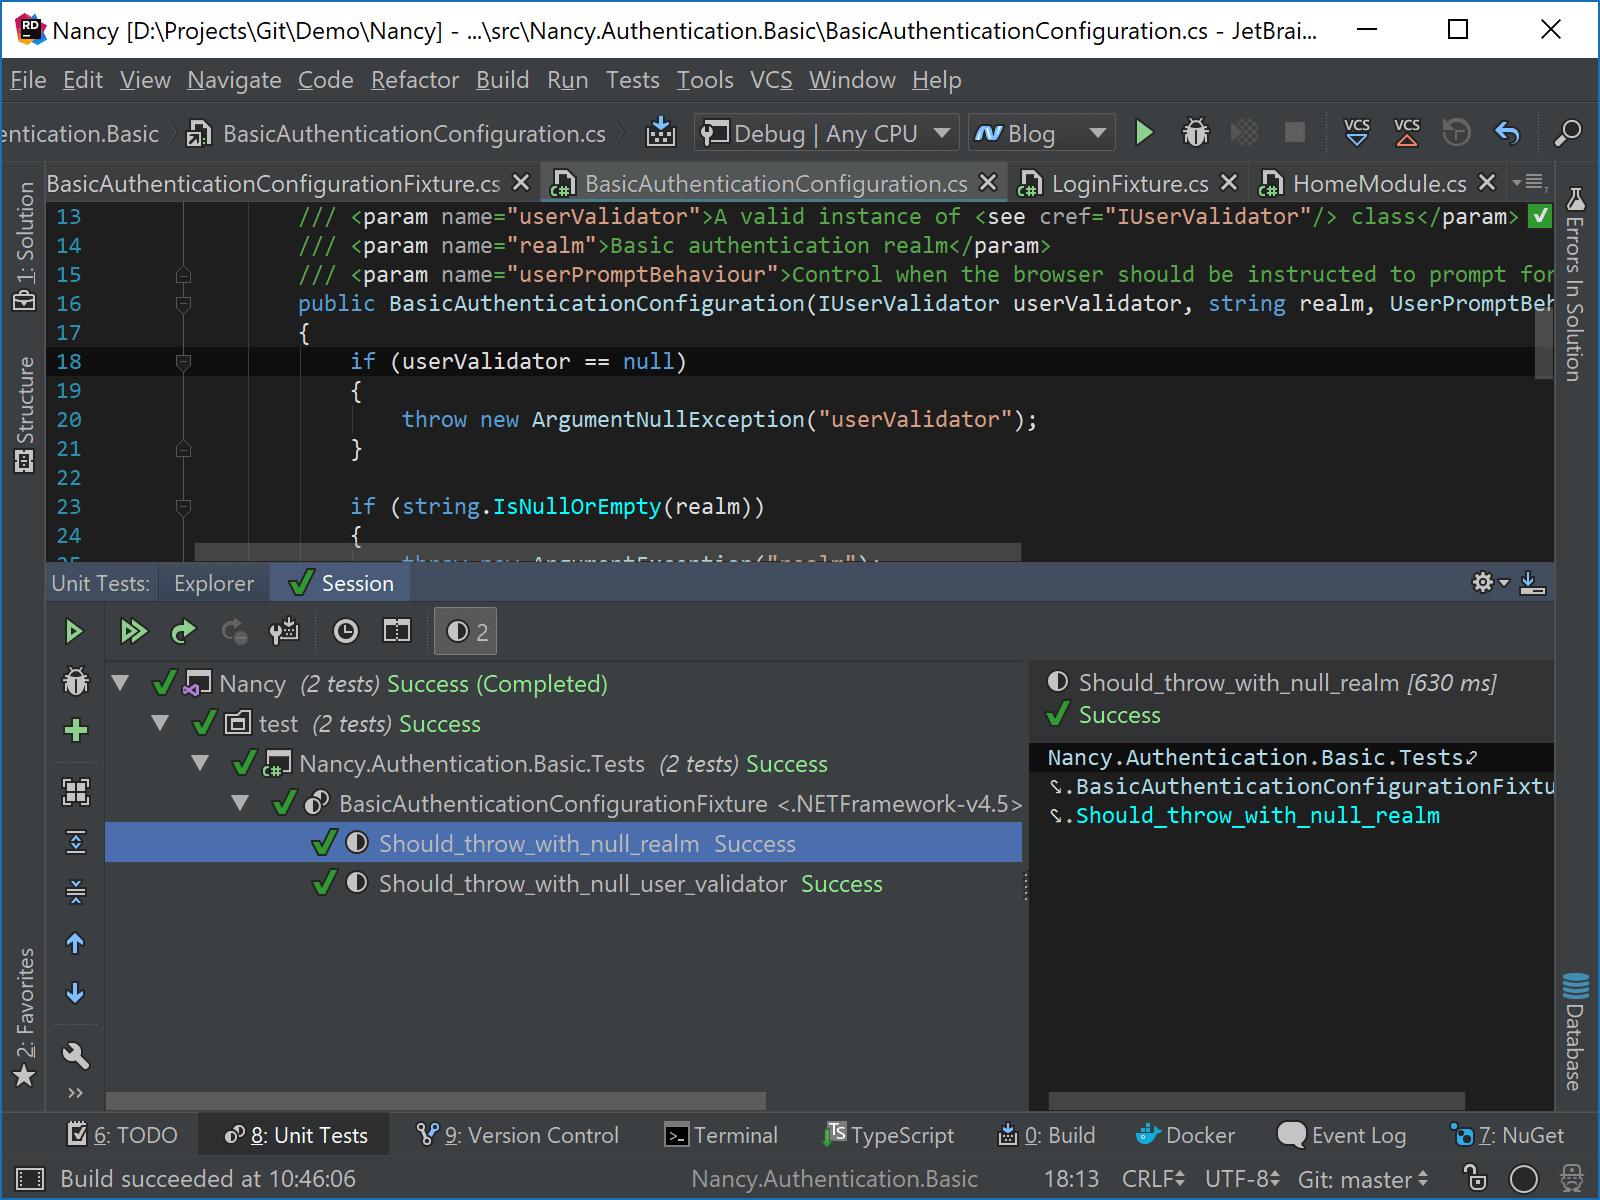Click the VCS update project icon
This screenshot has height=1200, width=1600.
(1357, 133)
